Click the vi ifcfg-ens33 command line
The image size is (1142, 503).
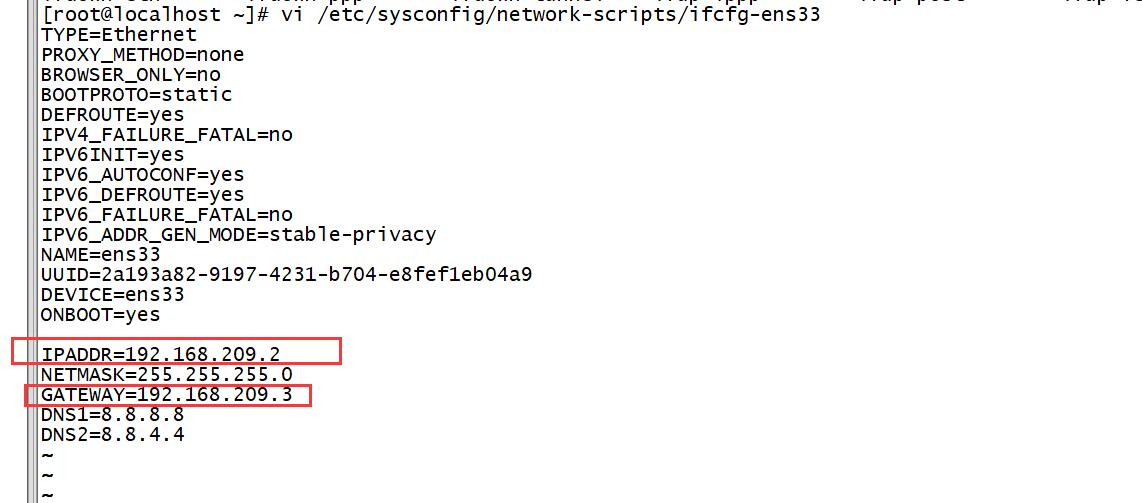(x=431, y=15)
